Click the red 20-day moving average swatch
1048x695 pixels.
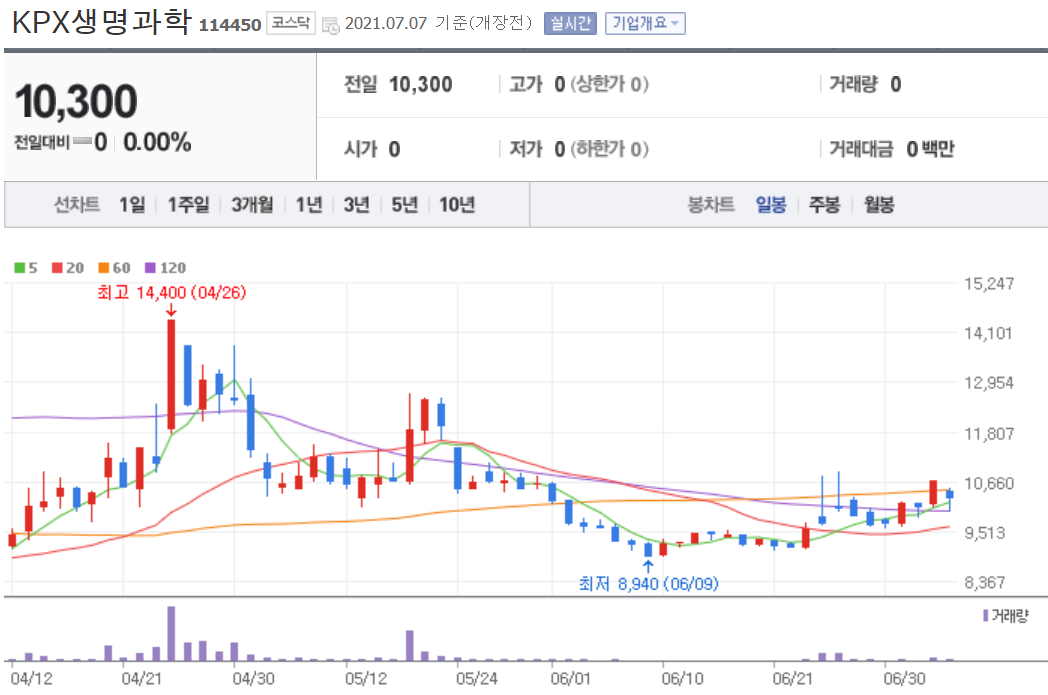[57, 268]
